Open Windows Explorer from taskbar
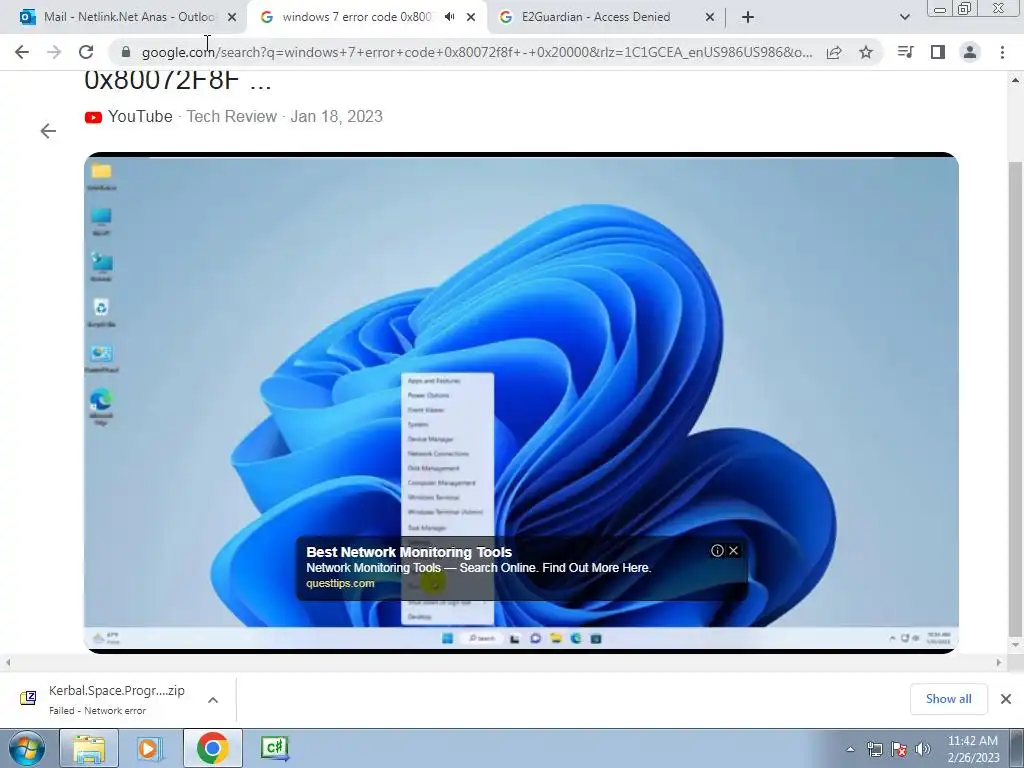 [x=89, y=748]
